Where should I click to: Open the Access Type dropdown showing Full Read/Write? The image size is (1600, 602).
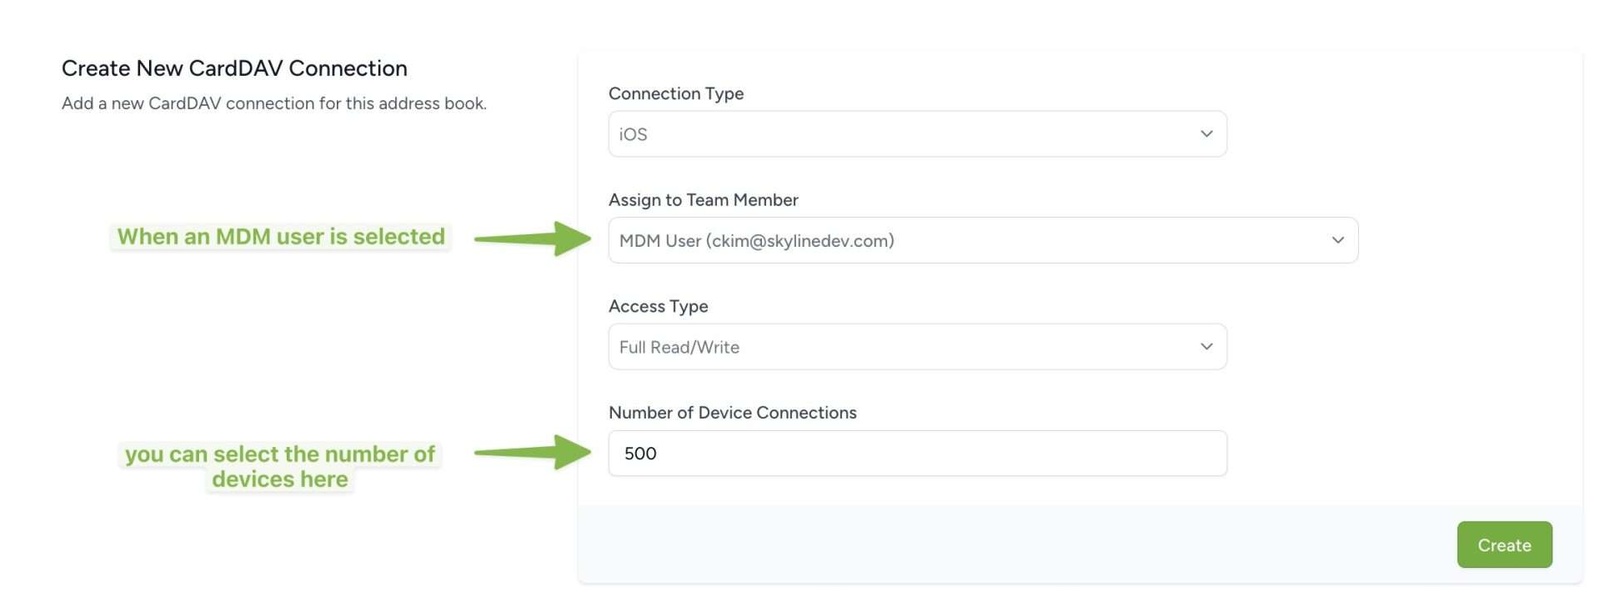[900, 347]
